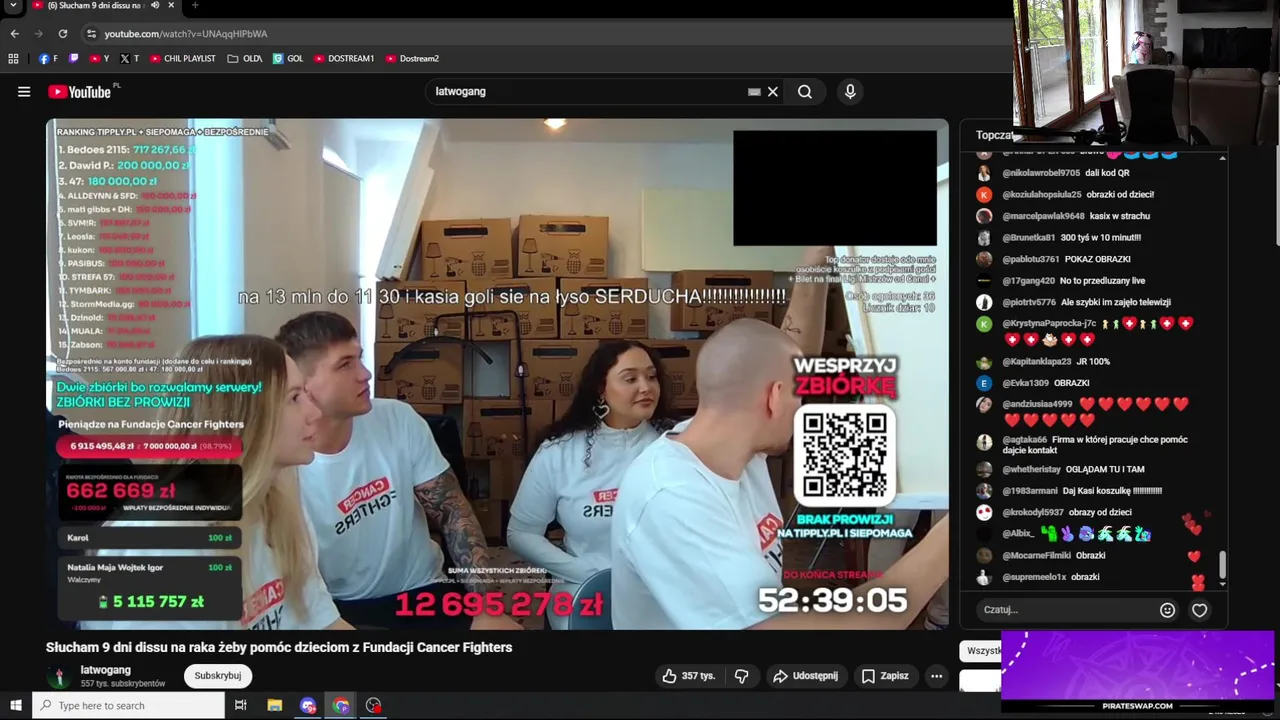Click chat message "JR 100%"

(1092, 362)
